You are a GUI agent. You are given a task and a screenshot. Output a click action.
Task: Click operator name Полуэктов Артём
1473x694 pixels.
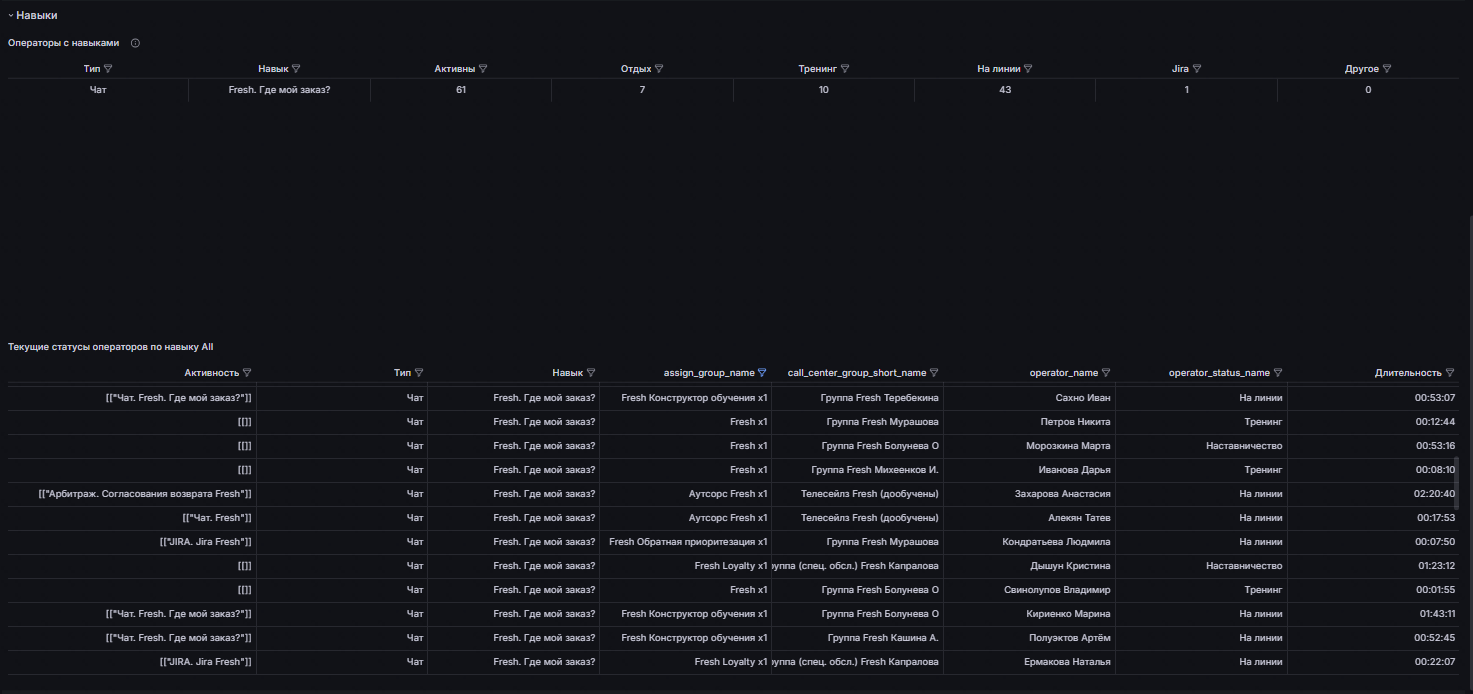click(1070, 638)
